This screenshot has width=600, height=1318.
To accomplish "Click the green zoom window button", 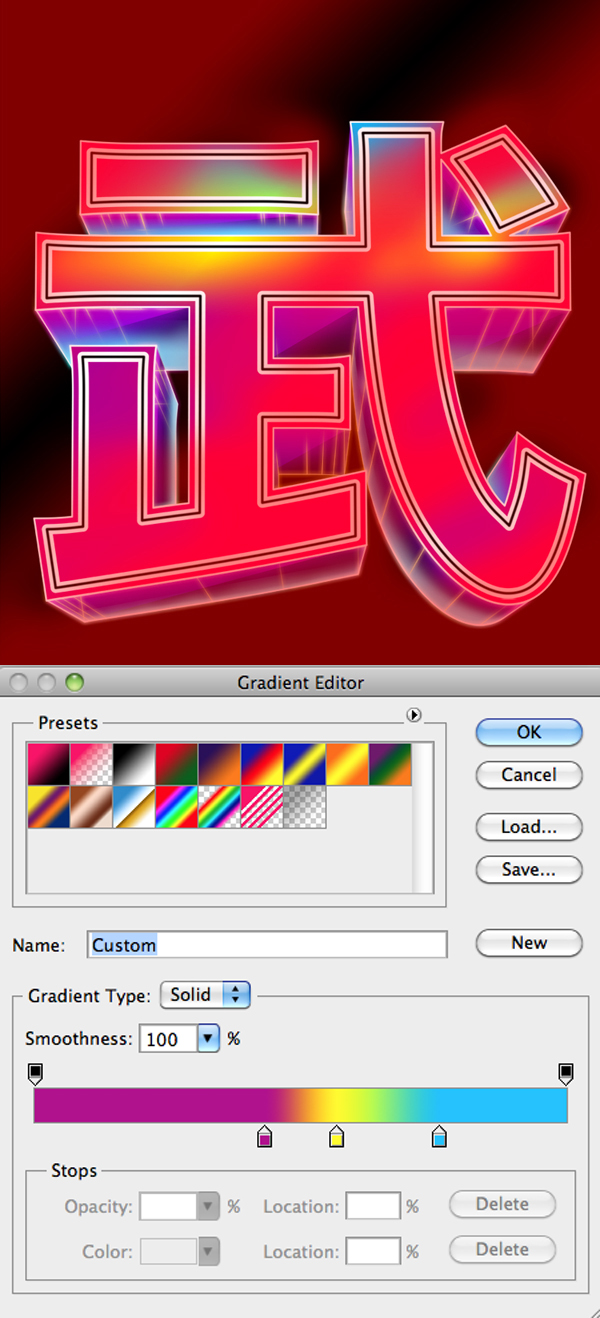I will pyautogui.click(x=75, y=683).
